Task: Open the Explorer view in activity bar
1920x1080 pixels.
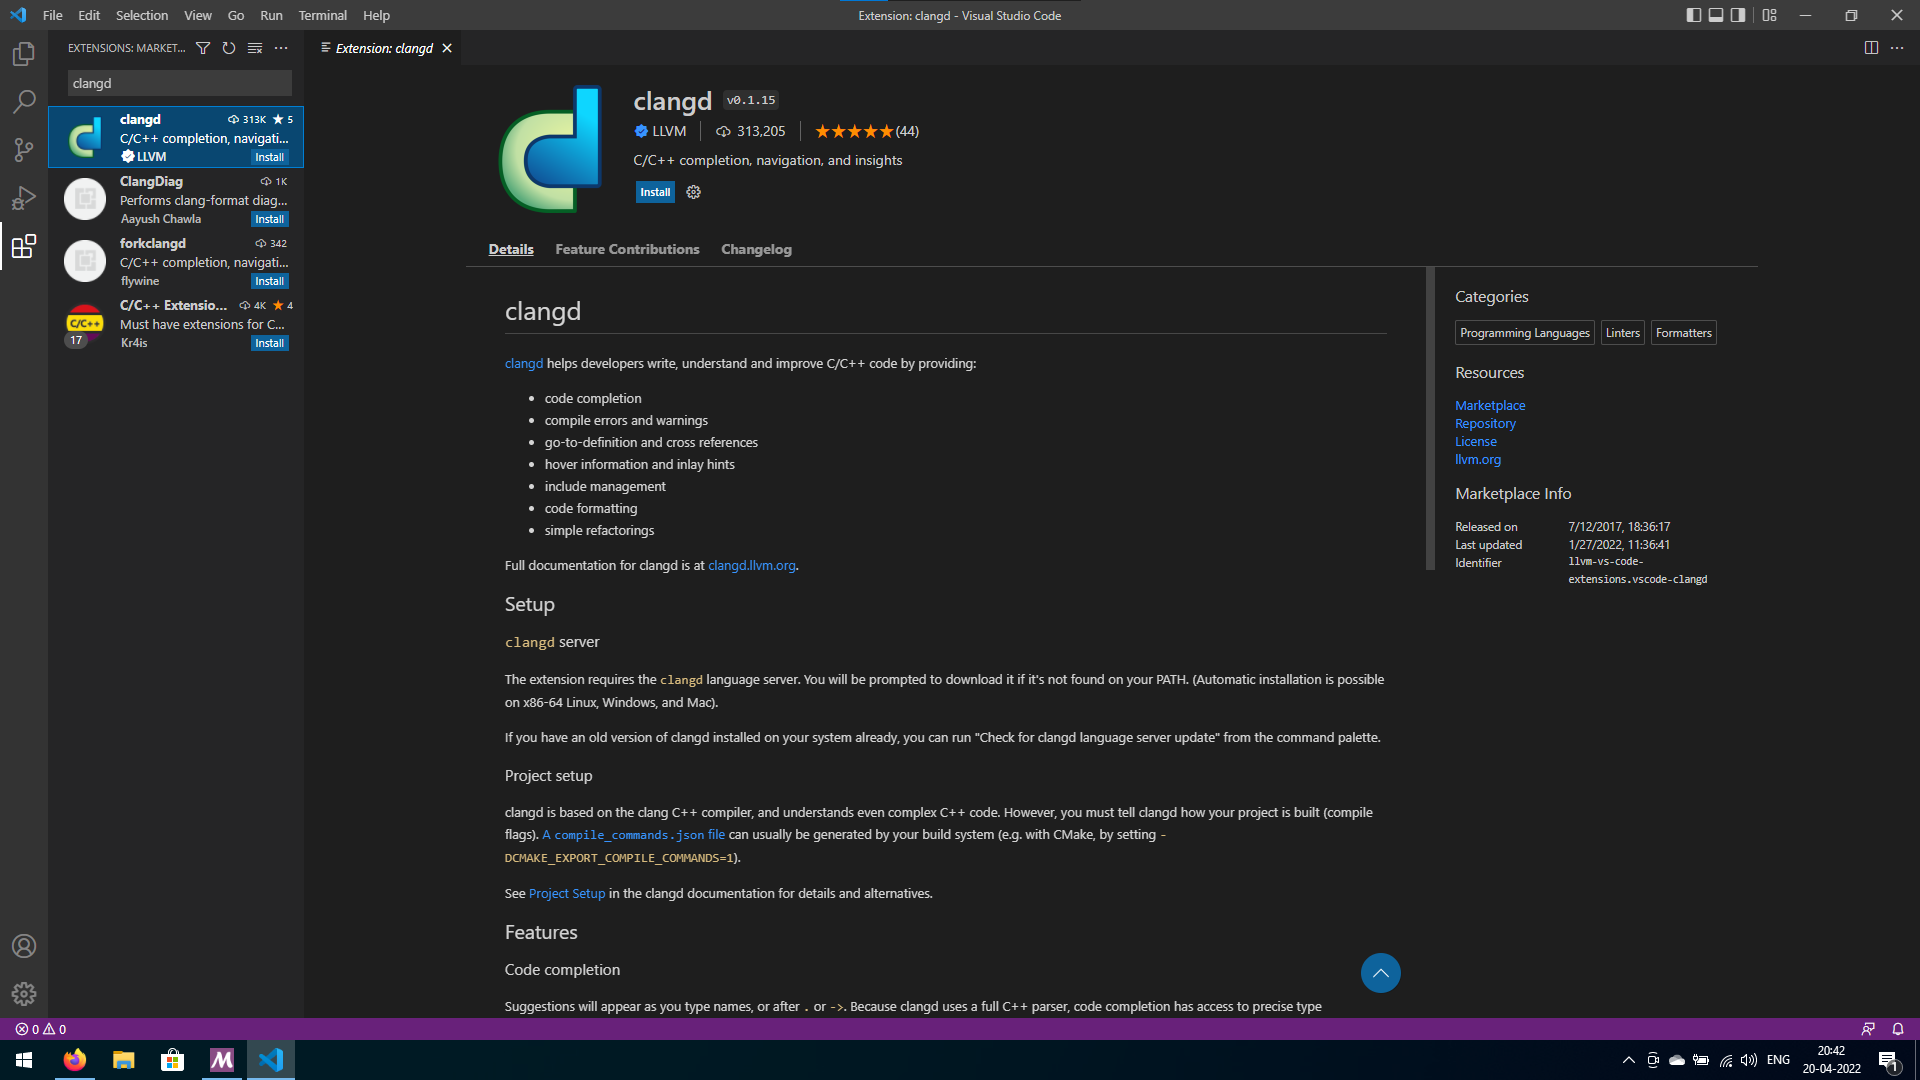Action: pos(24,54)
